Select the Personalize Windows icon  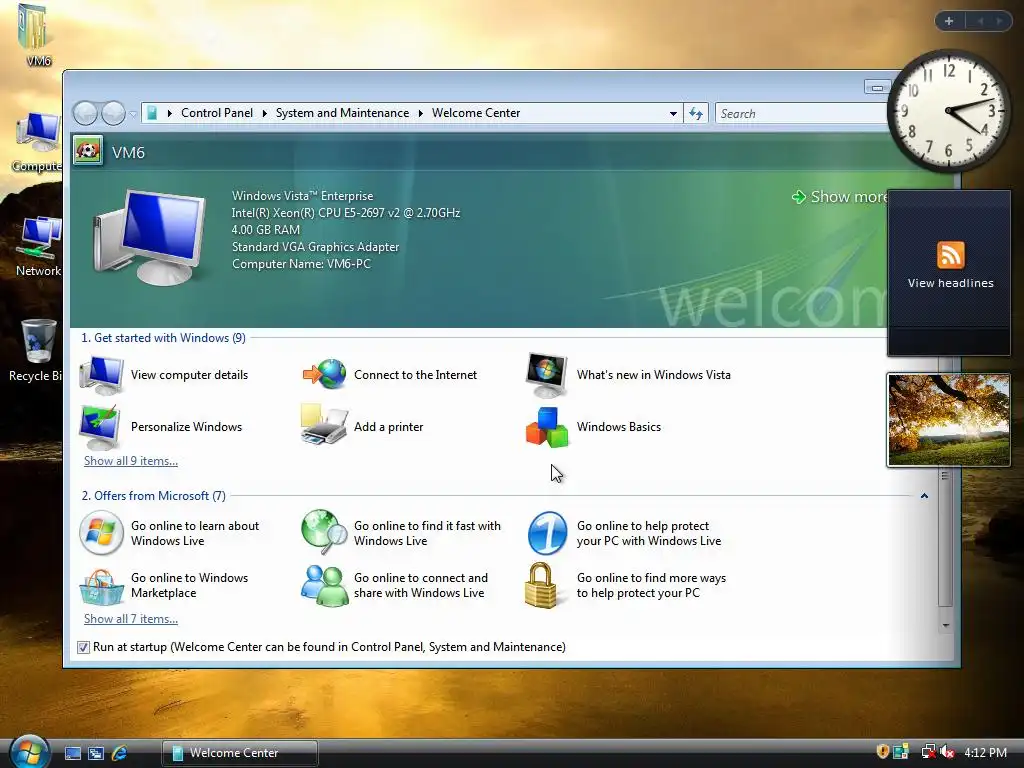pyautogui.click(x=100, y=427)
